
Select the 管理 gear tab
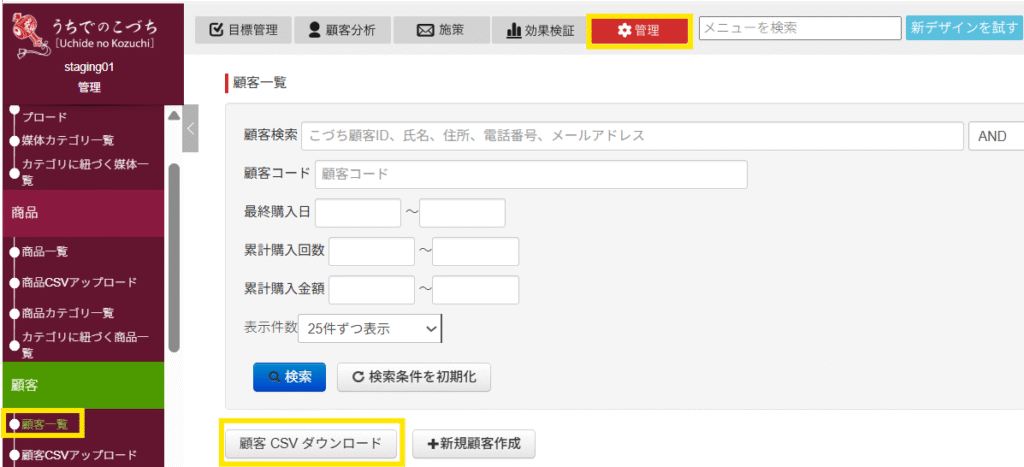click(639, 30)
